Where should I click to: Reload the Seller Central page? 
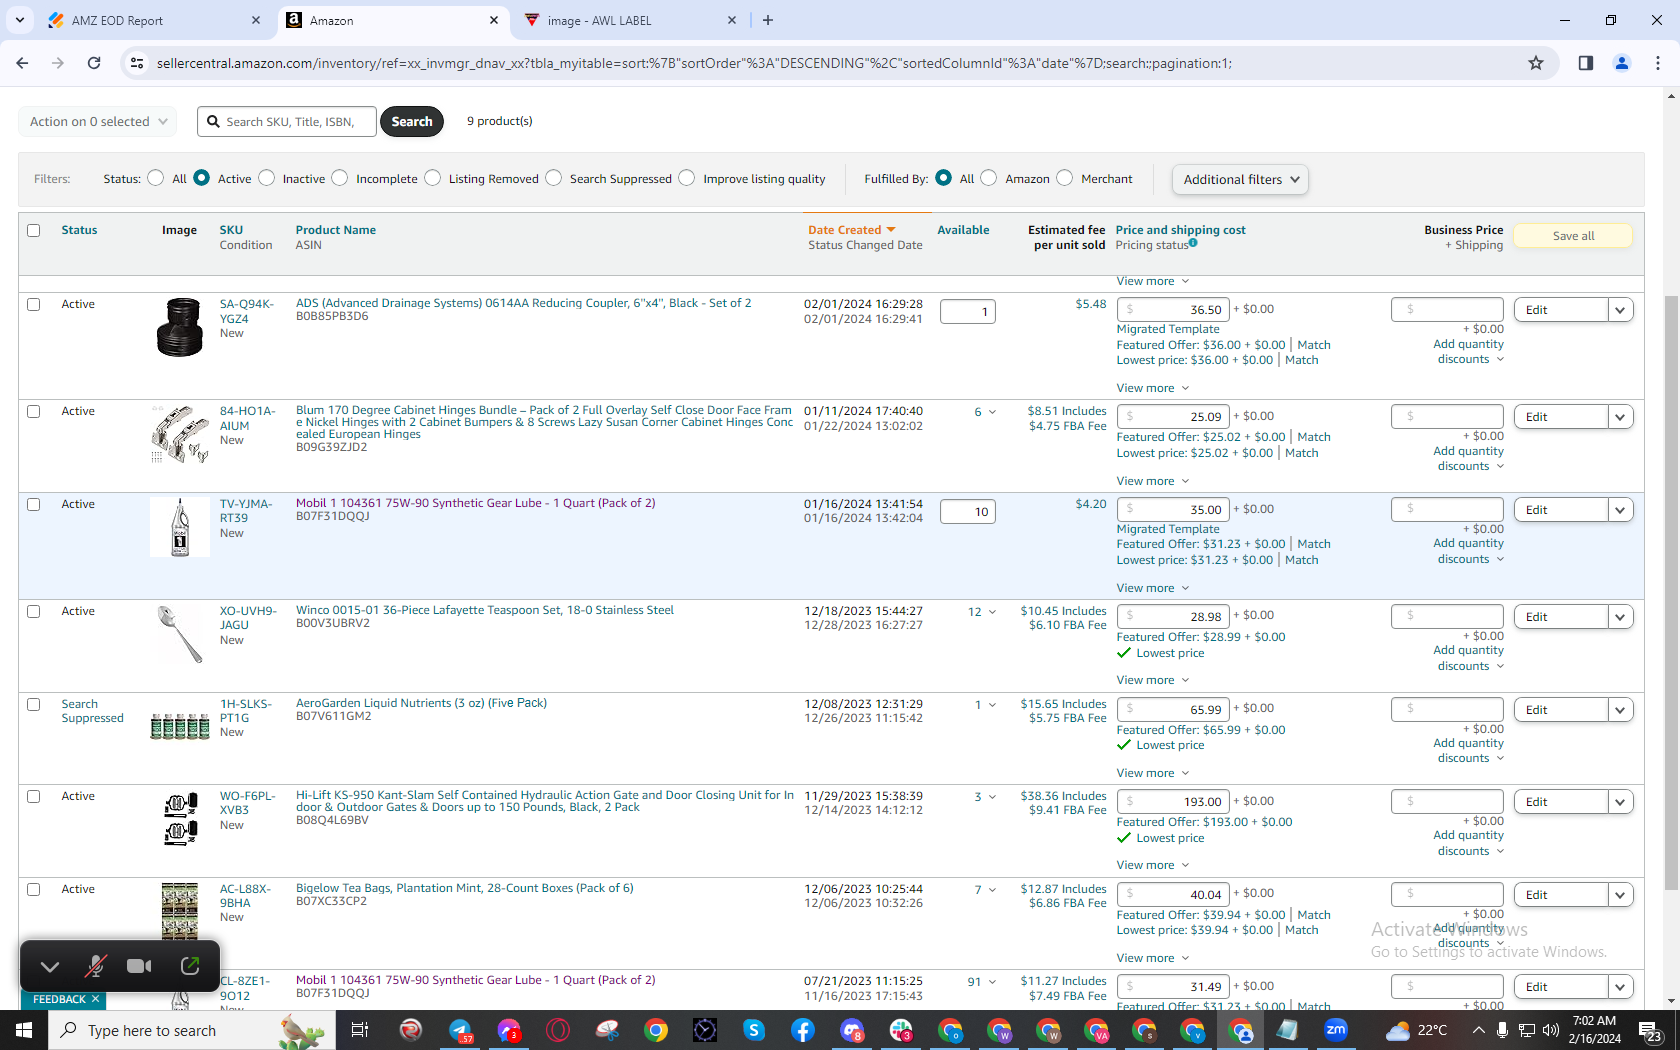tap(94, 63)
